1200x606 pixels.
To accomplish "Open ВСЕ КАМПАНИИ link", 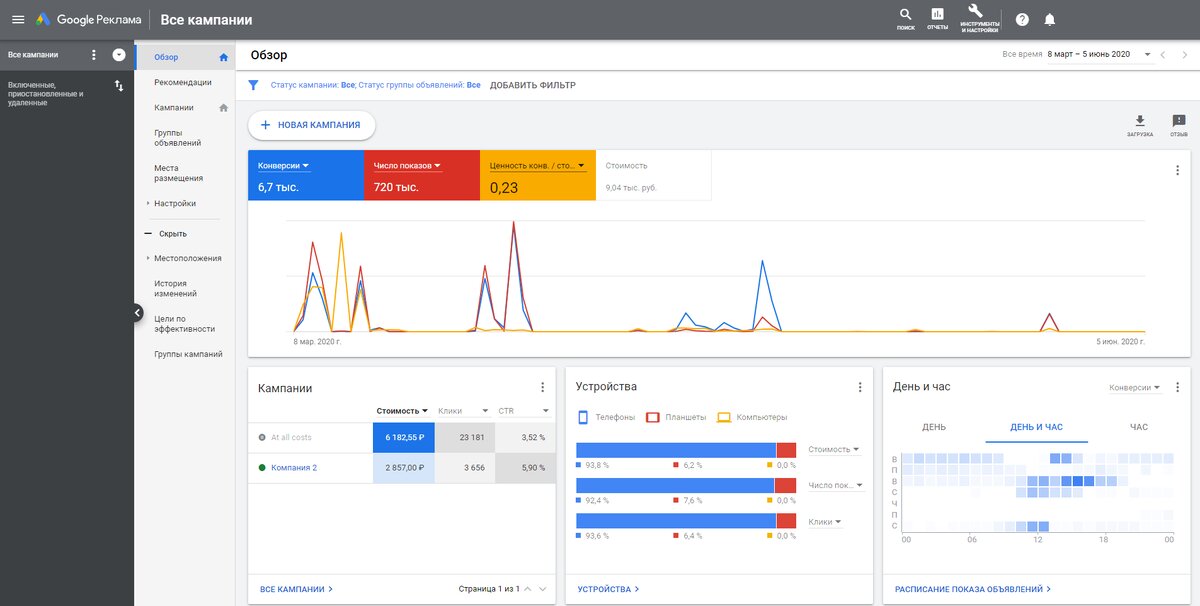I will (297, 589).
